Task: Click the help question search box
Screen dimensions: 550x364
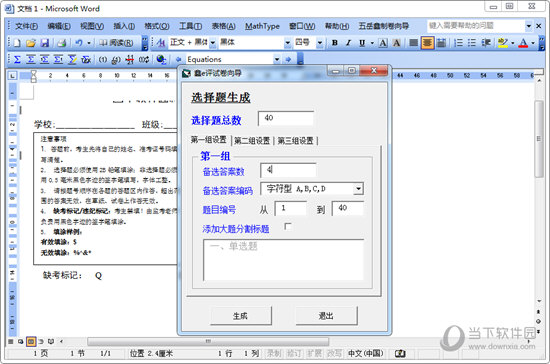Action: (x=476, y=26)
